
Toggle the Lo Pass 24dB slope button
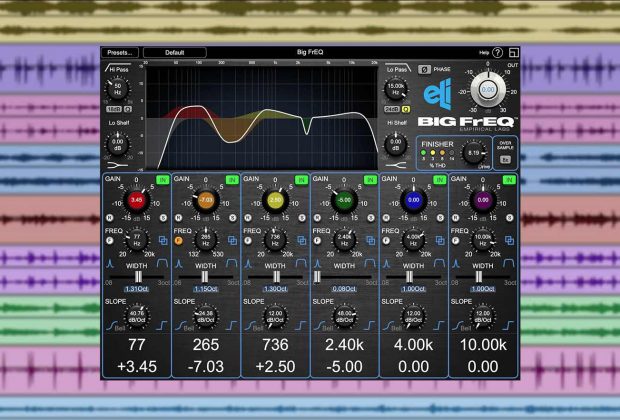click(392, 109)
